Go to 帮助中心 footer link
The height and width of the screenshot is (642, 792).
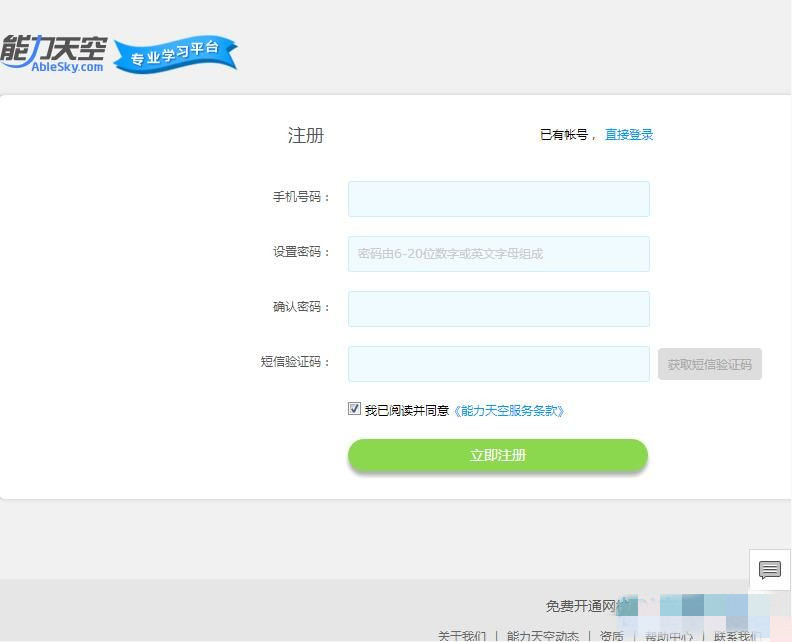pos(669,636)
